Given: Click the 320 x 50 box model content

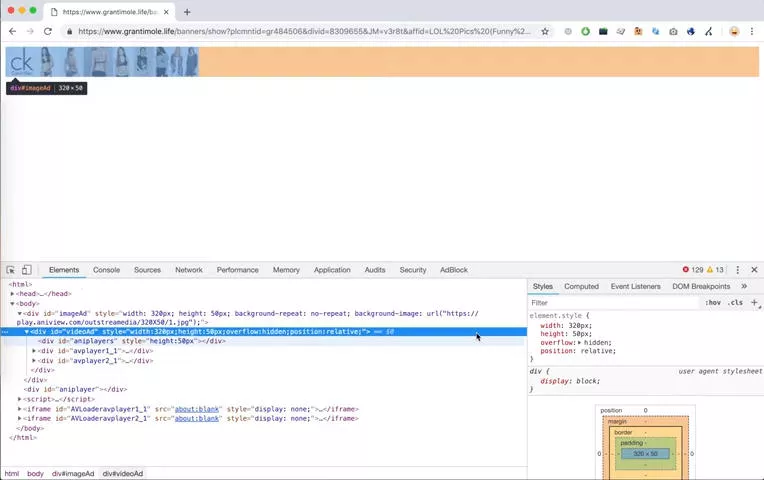Looking at the screenshot, I should pyautogui.click(x=645, y=454).
